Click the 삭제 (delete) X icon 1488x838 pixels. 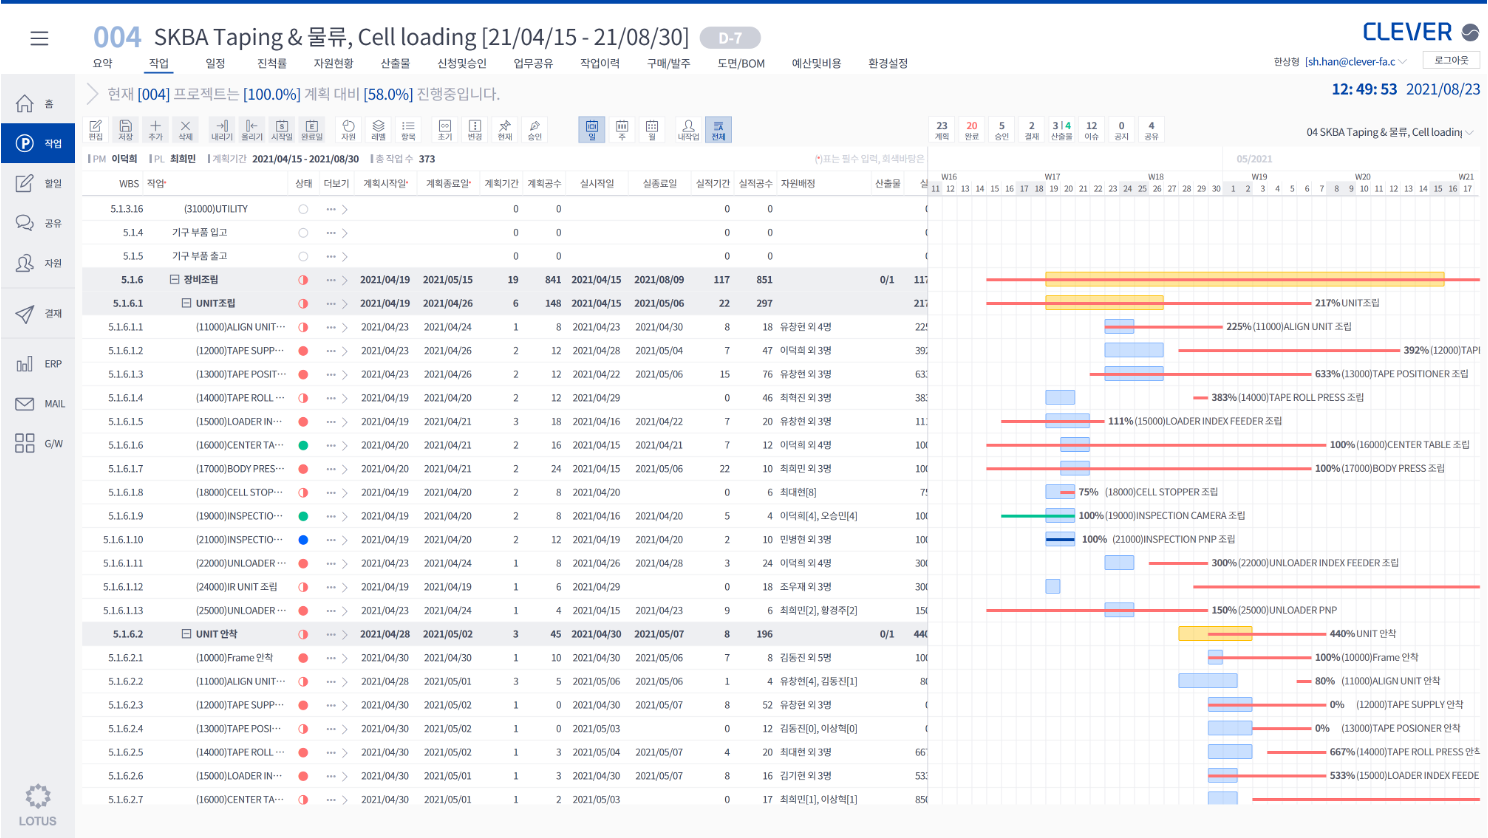tap(185, 130)
